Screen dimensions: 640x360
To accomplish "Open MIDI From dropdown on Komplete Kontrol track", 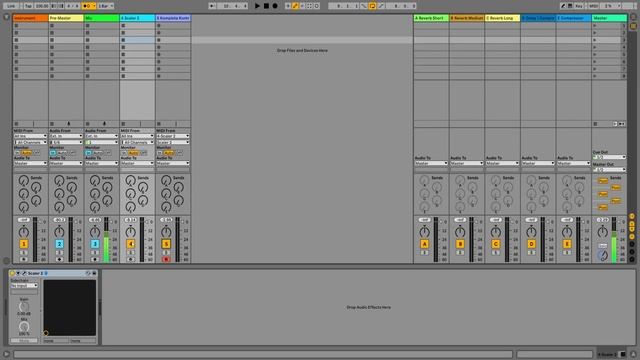I will coord(173,136).
